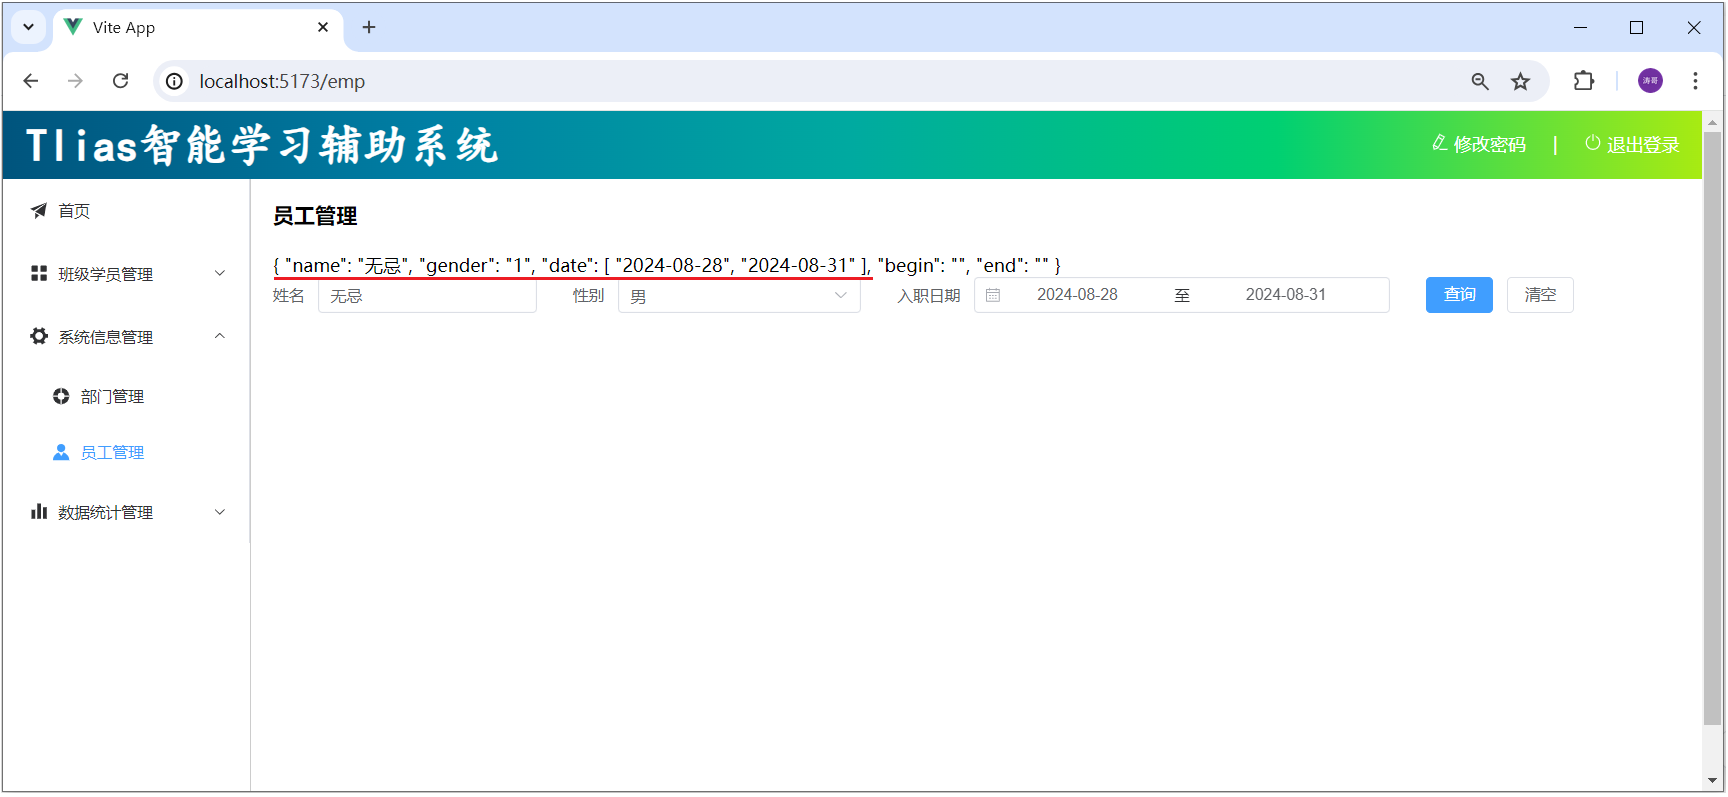Expand the 数据统计管理 sidebar menu
This screenshot has width=1728, height=797.
128,512
